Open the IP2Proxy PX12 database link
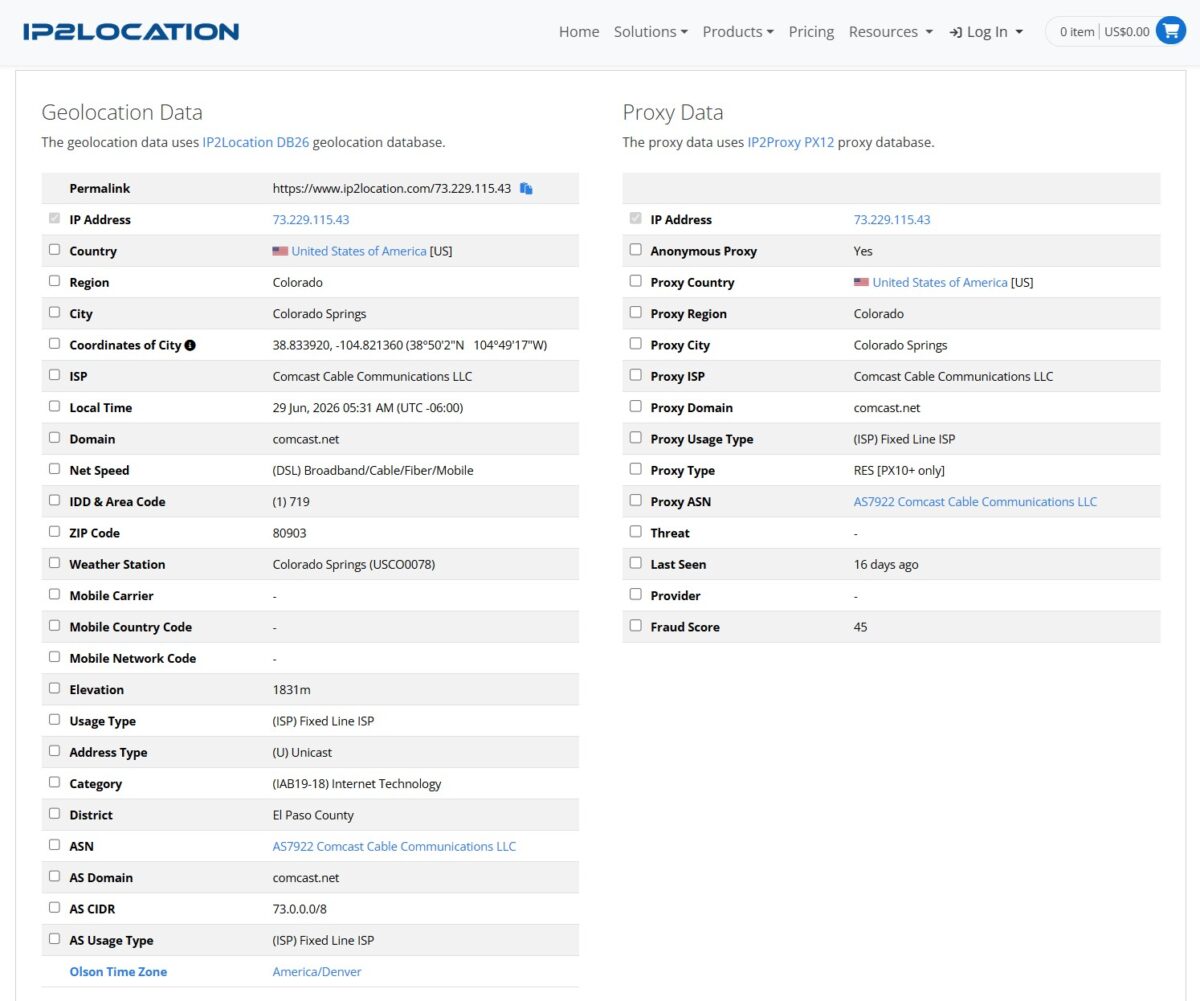Viewport: 1200px width, 1001px height. (791, 142)
